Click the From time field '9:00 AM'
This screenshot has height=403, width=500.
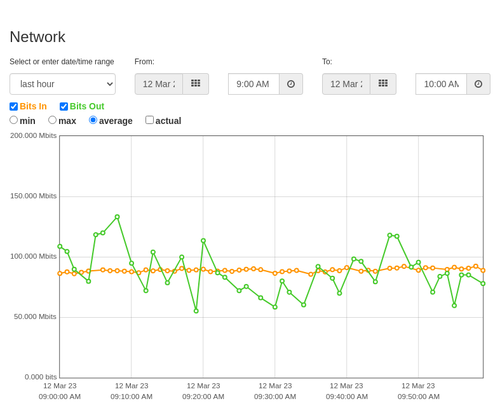(x=254, y=84)
